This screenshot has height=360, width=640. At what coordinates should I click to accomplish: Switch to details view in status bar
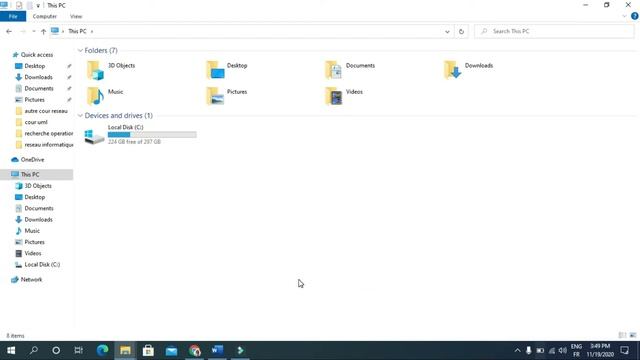[622, 336]
